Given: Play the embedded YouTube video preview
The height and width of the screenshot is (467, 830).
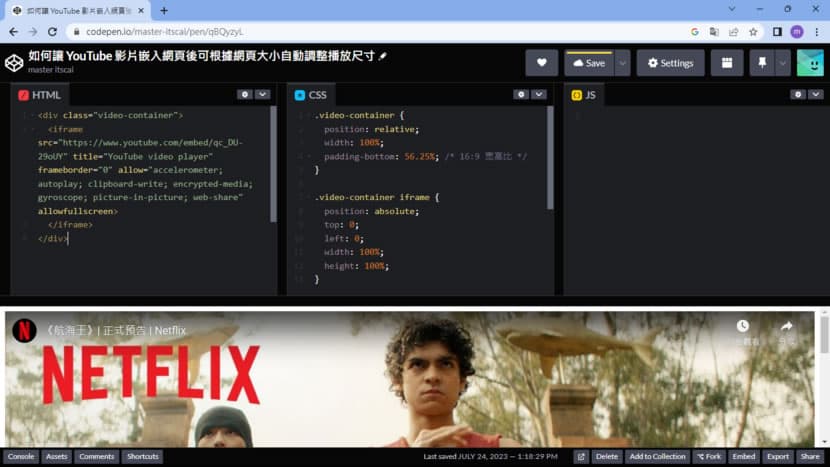Looking at the screenshot, I should click(x=410, y=379).
